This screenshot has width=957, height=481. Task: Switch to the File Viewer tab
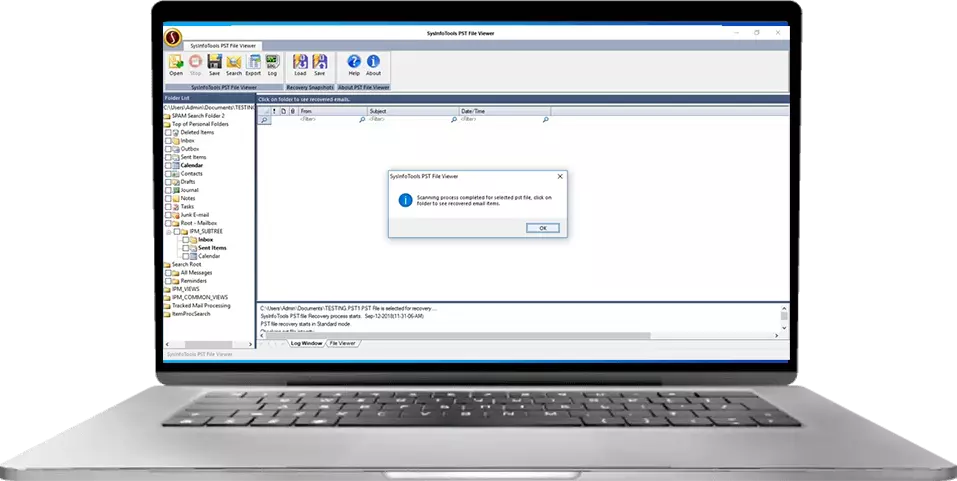(x=342, y=344)
